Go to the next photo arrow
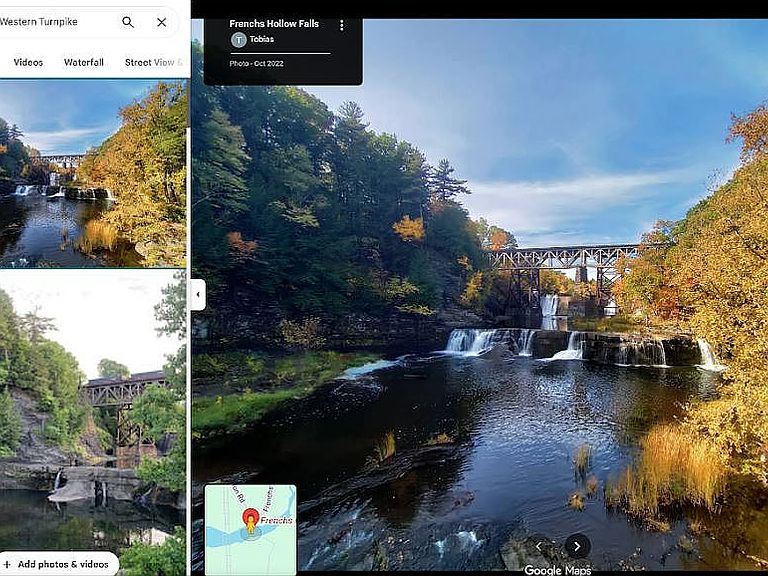The height and width of the screenshot is (576, 768). pos(577,546)
